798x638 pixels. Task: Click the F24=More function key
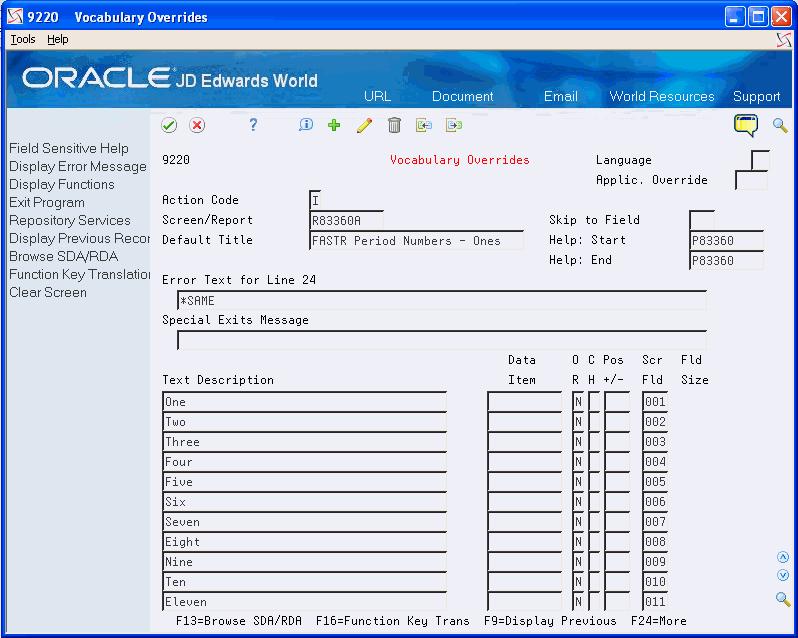tap(659, 621)
